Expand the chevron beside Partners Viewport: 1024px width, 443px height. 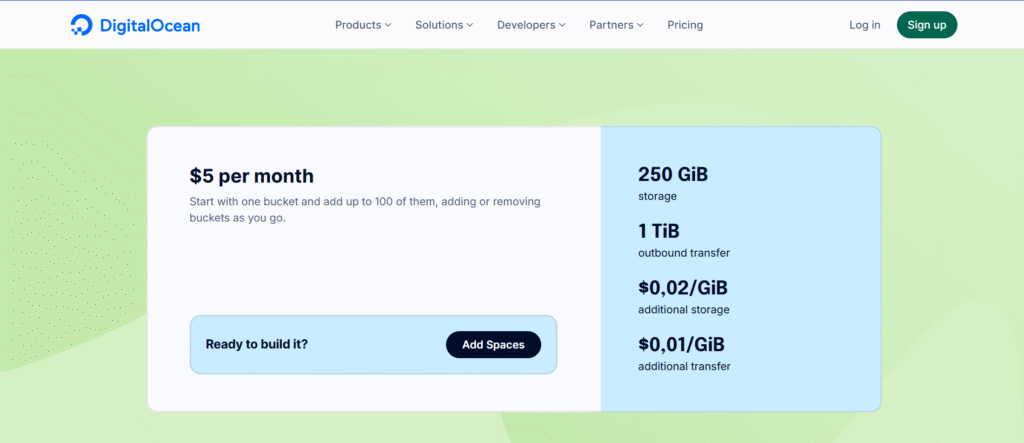pos(640,25)
